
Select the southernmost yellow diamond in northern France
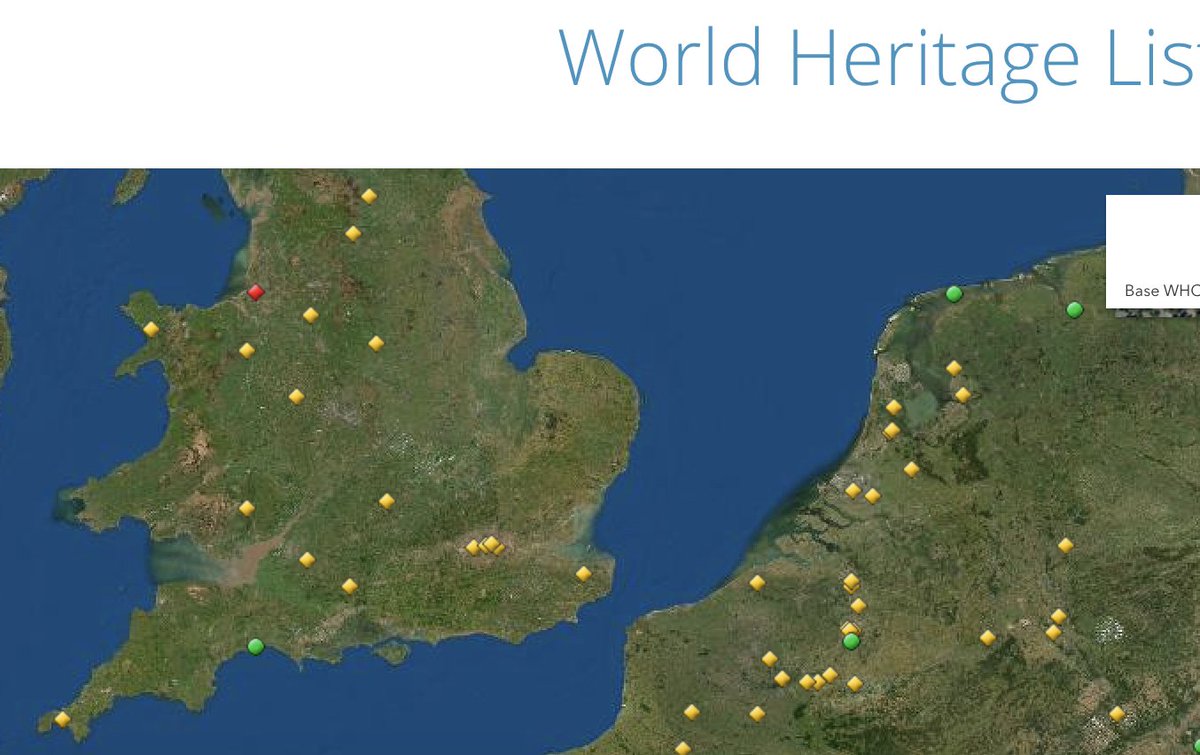tap(682, 748)
